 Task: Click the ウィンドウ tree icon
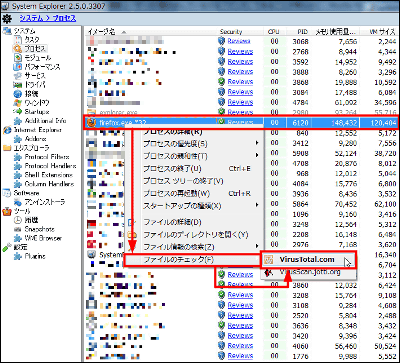17,103
